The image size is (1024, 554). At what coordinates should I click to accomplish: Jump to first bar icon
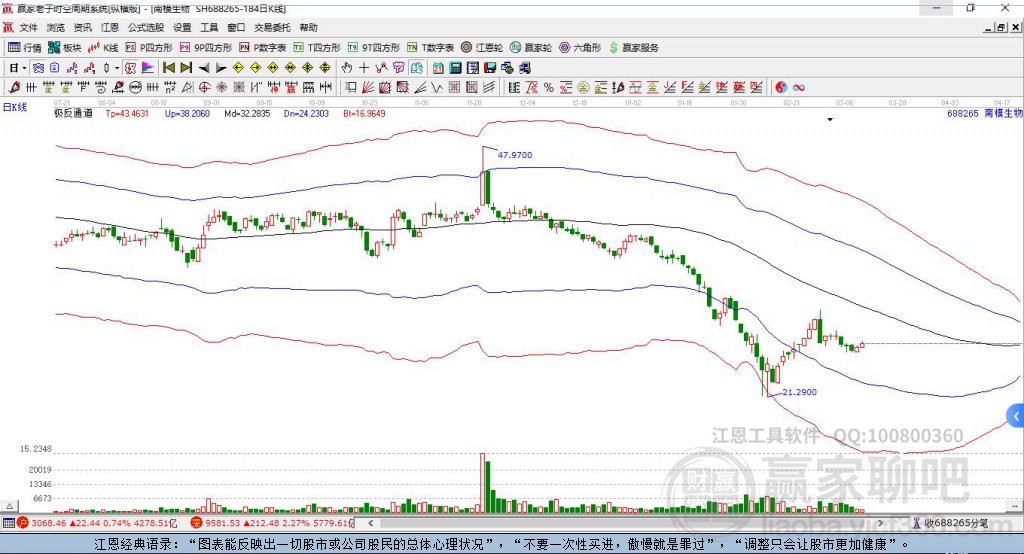(x=168, y=68)
